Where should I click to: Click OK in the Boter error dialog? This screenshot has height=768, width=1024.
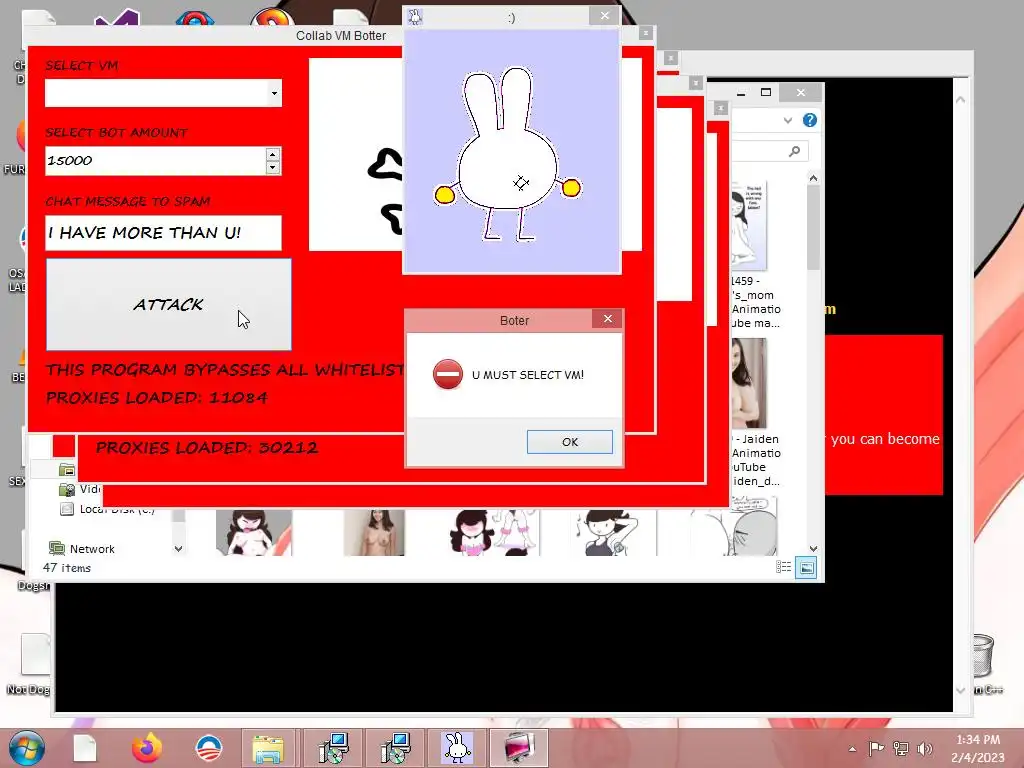(569, 442)
